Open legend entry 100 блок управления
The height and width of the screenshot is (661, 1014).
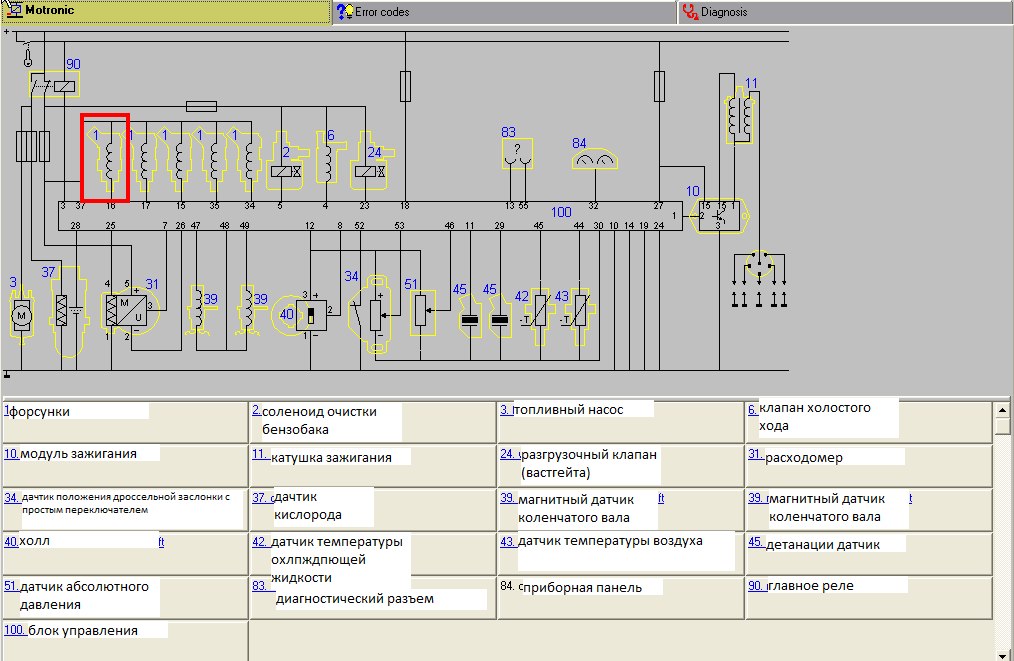click(14, 630)
